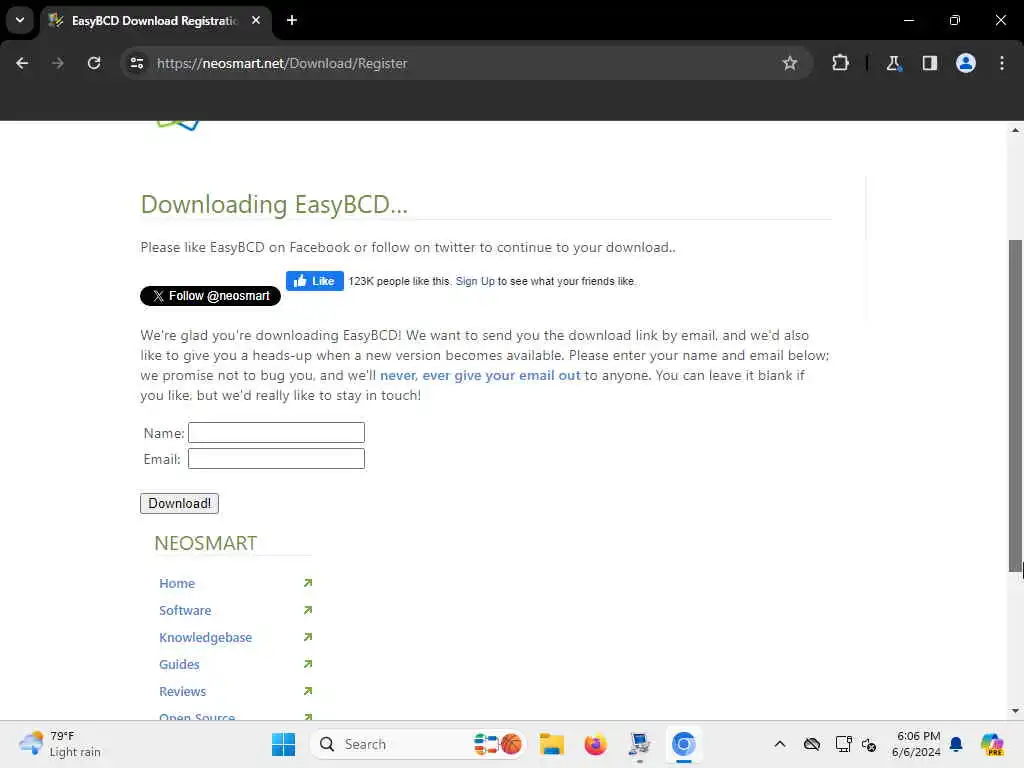Screen dimensions: 1024x768
Task: Click the Download! button
Action: (x=180, y=504)
